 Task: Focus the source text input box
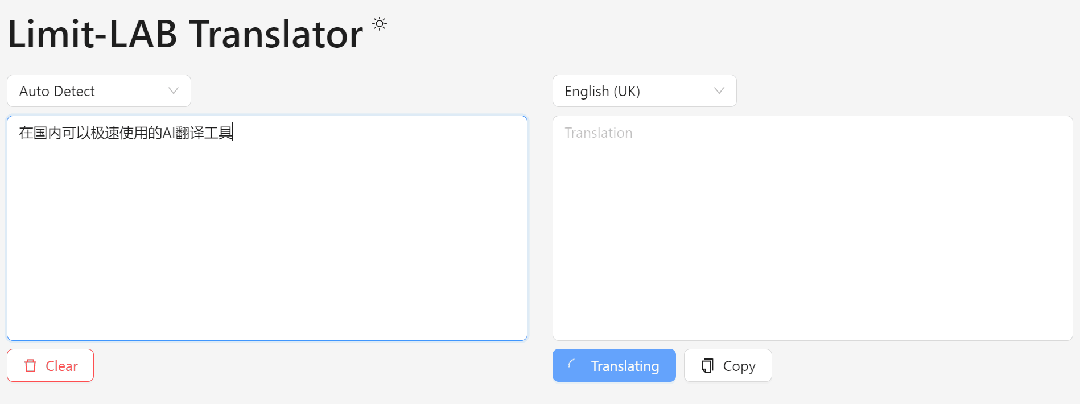266,240
